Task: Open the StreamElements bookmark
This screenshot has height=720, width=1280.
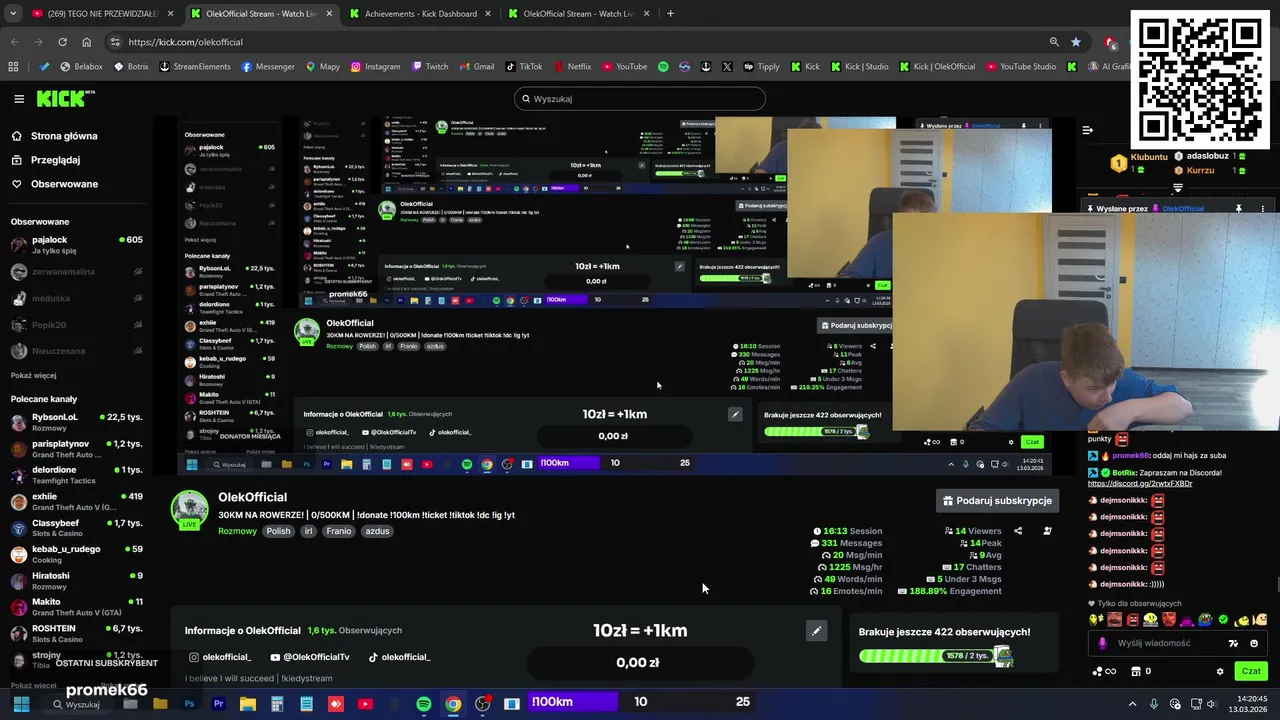Action: click(x=194, y=67)
